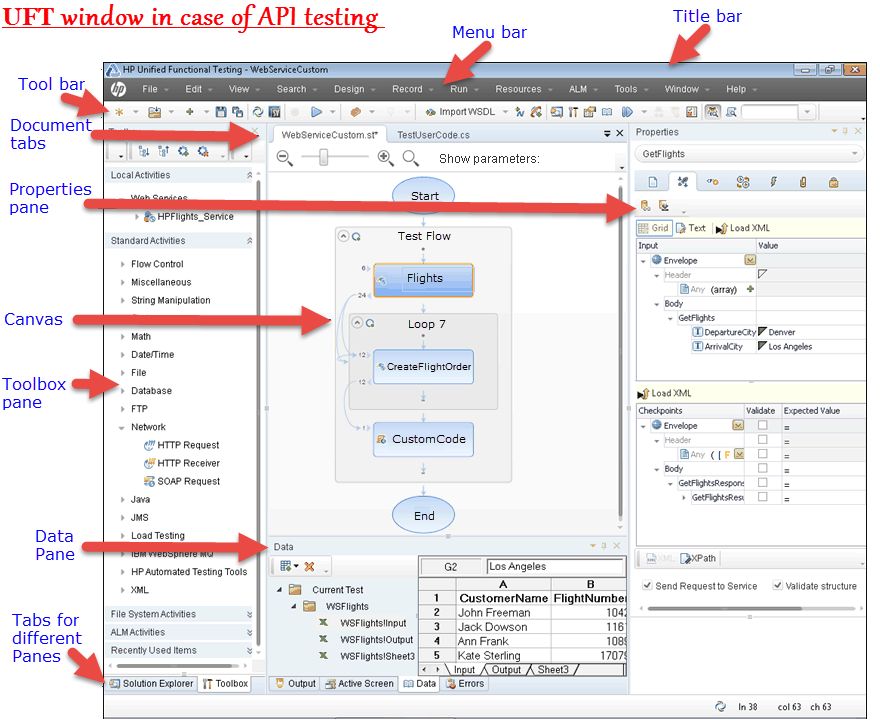Click the CreateFlightOrder step on canvas

424,367
